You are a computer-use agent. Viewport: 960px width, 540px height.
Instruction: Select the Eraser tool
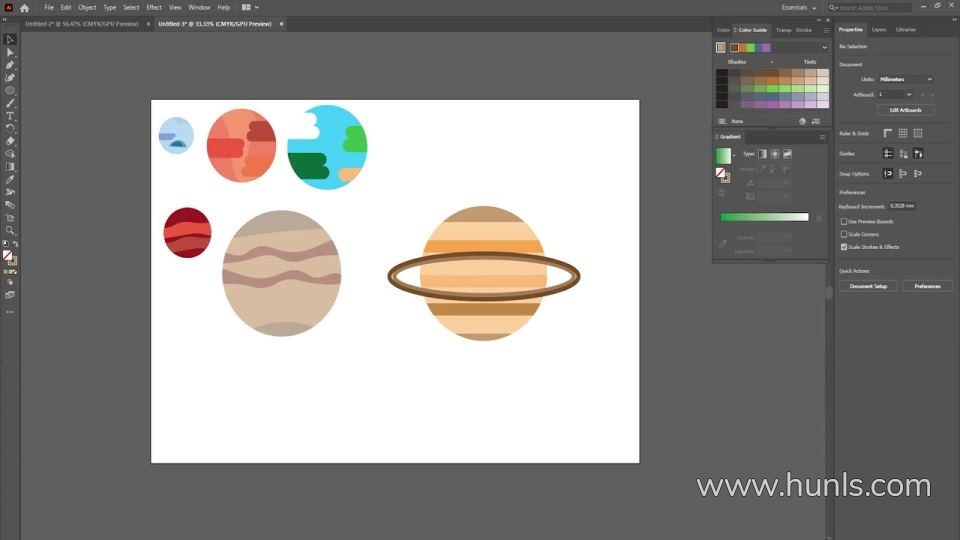pyautogui.click(x=10, y=141)
